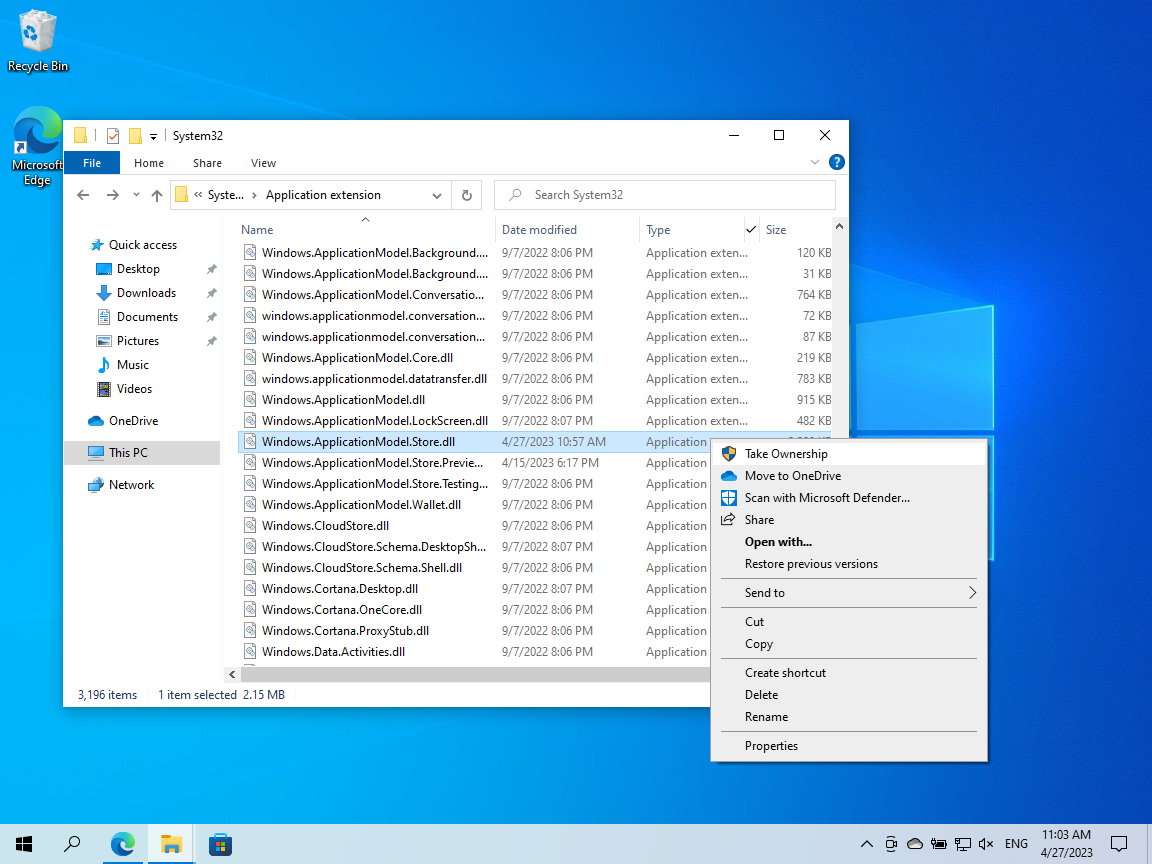Choose Rename from the context menu
This screenshot has width=1152, height=864.
coord(849,717)
